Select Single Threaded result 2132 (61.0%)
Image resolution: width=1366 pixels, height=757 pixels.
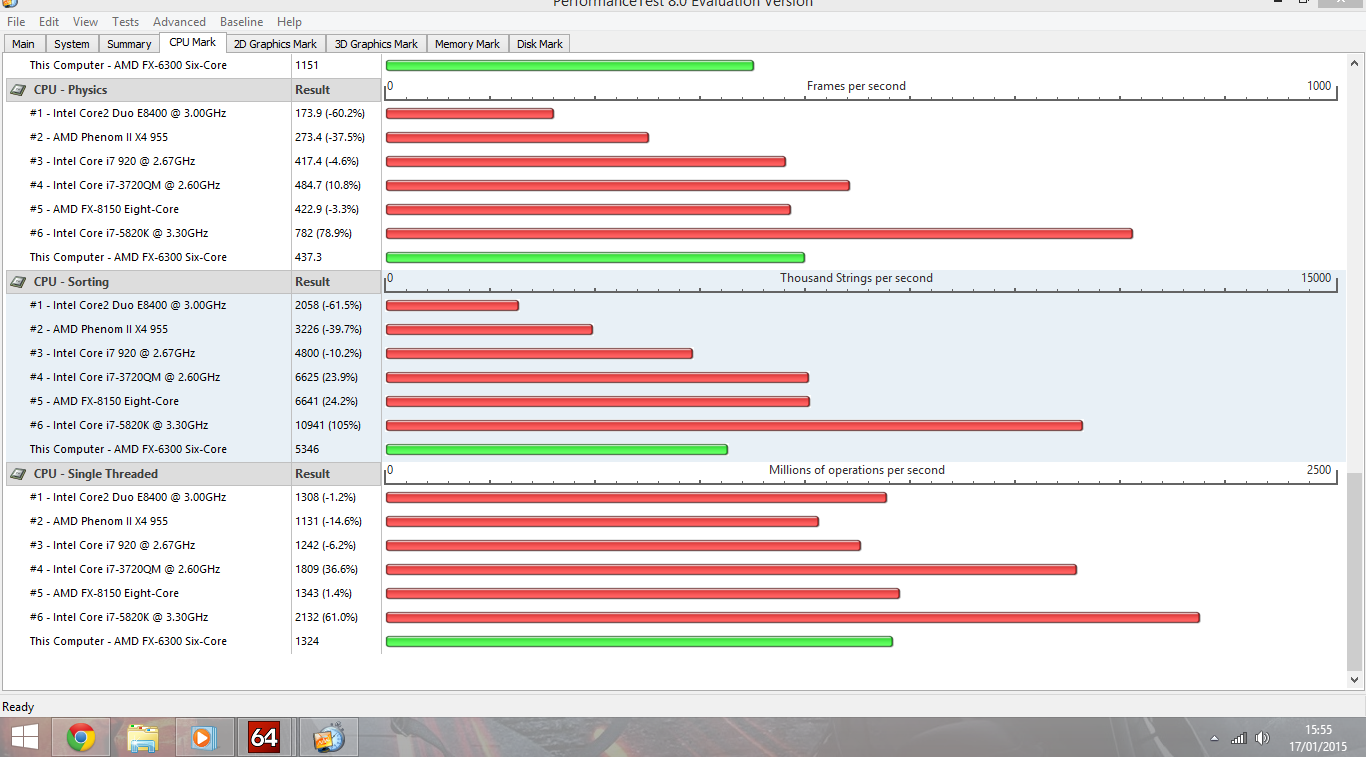click(x=327, y=617)
